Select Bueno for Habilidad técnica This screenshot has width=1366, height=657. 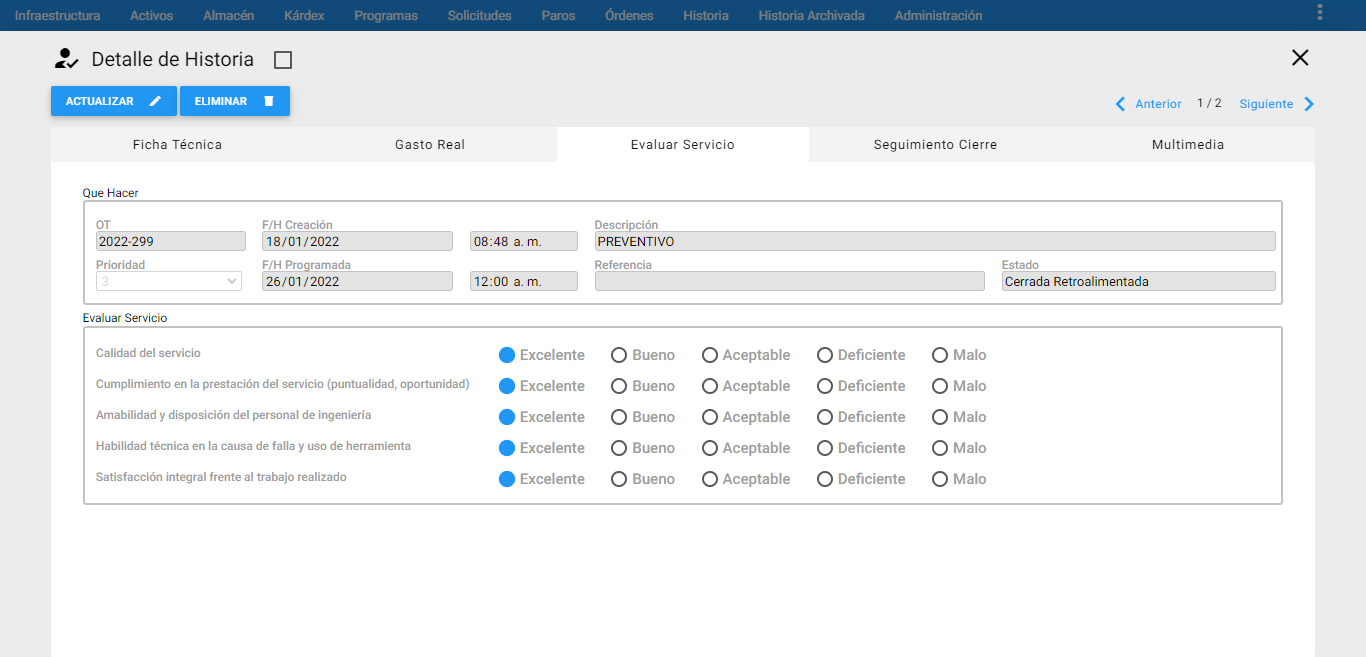coord(619,448)
